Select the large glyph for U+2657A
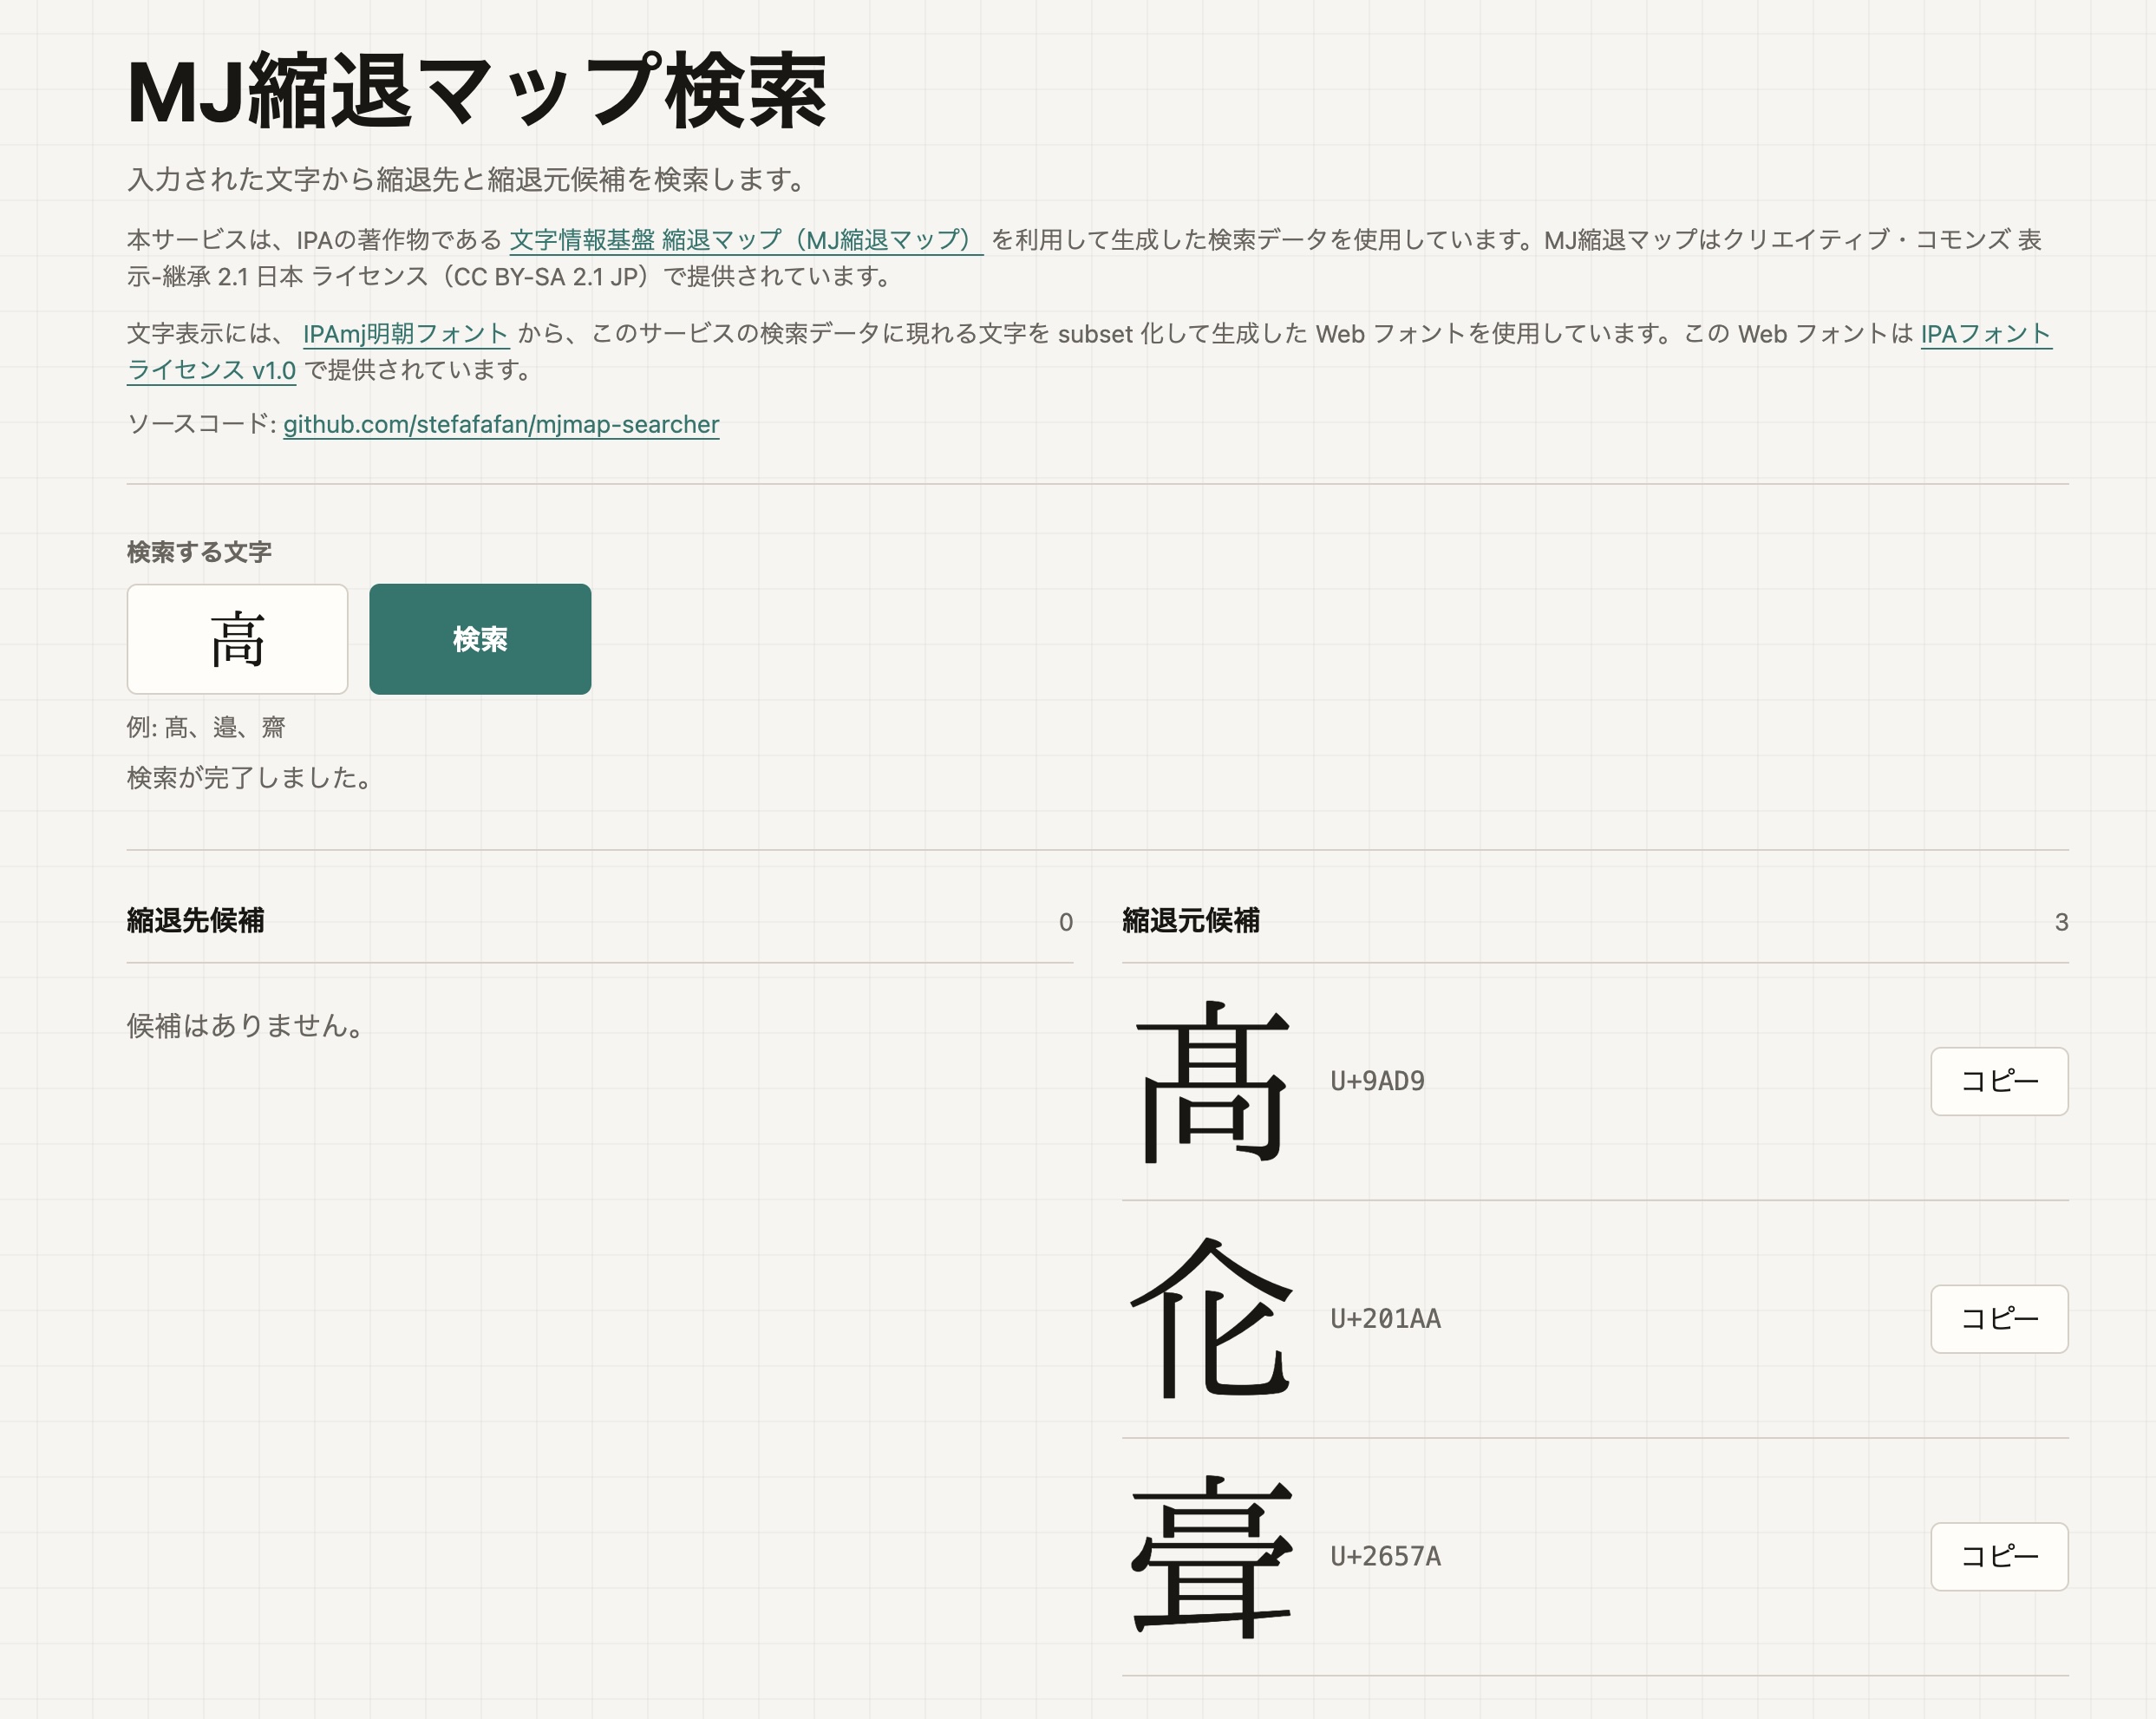 click(1212, 1557)
